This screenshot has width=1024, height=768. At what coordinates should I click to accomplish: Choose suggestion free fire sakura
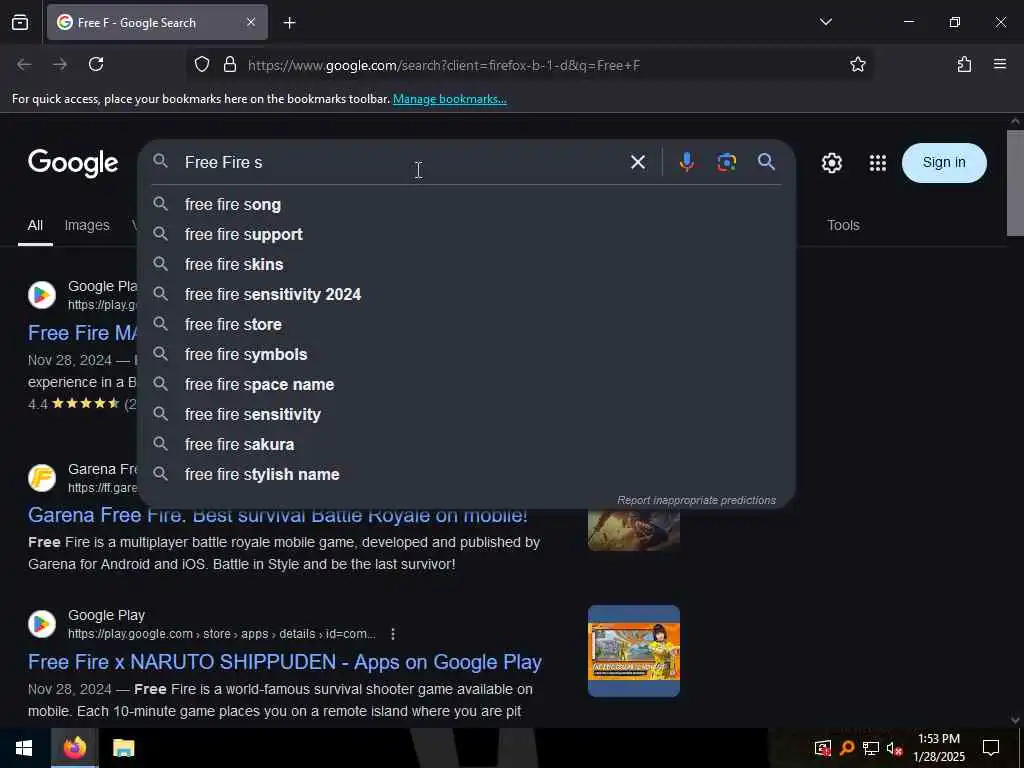[466, 445]
